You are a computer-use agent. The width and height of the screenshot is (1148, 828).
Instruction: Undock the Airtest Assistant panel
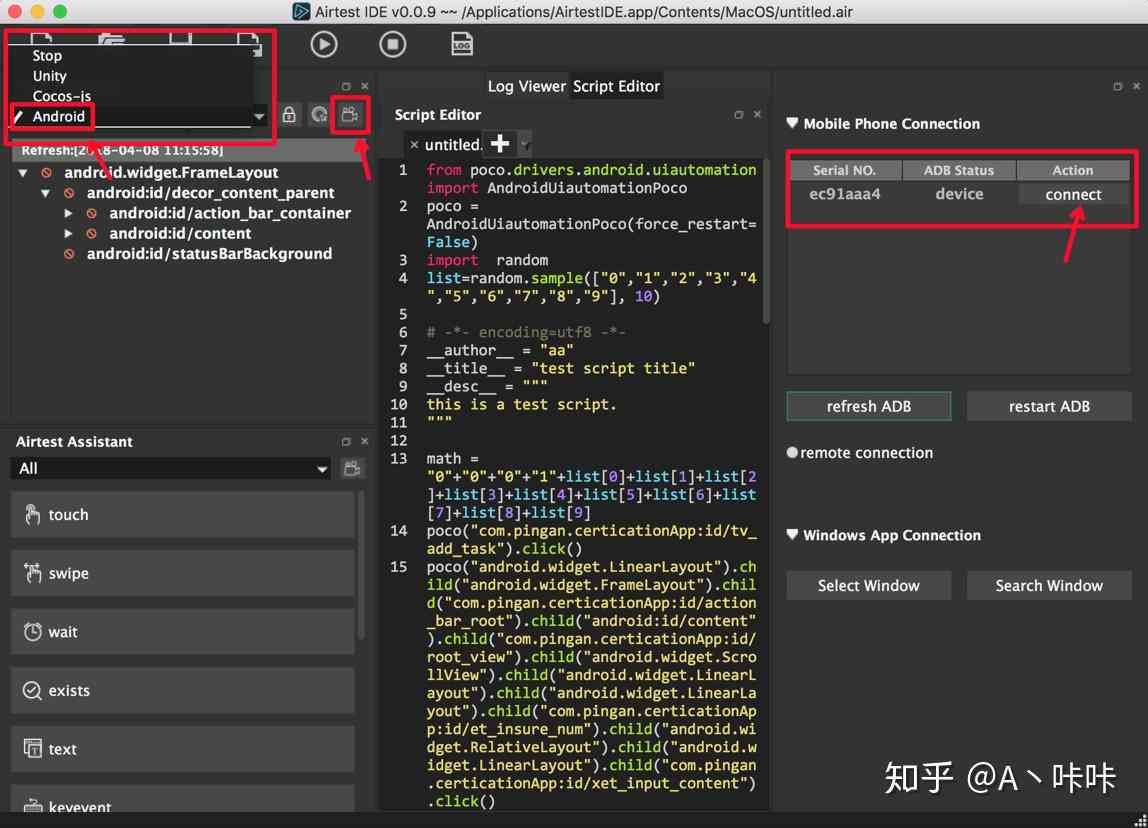(x=346, y=441)
